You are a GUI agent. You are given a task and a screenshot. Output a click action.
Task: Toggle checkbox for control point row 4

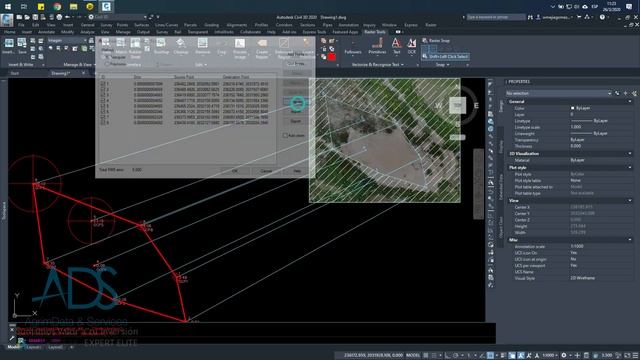pos(103,100)
